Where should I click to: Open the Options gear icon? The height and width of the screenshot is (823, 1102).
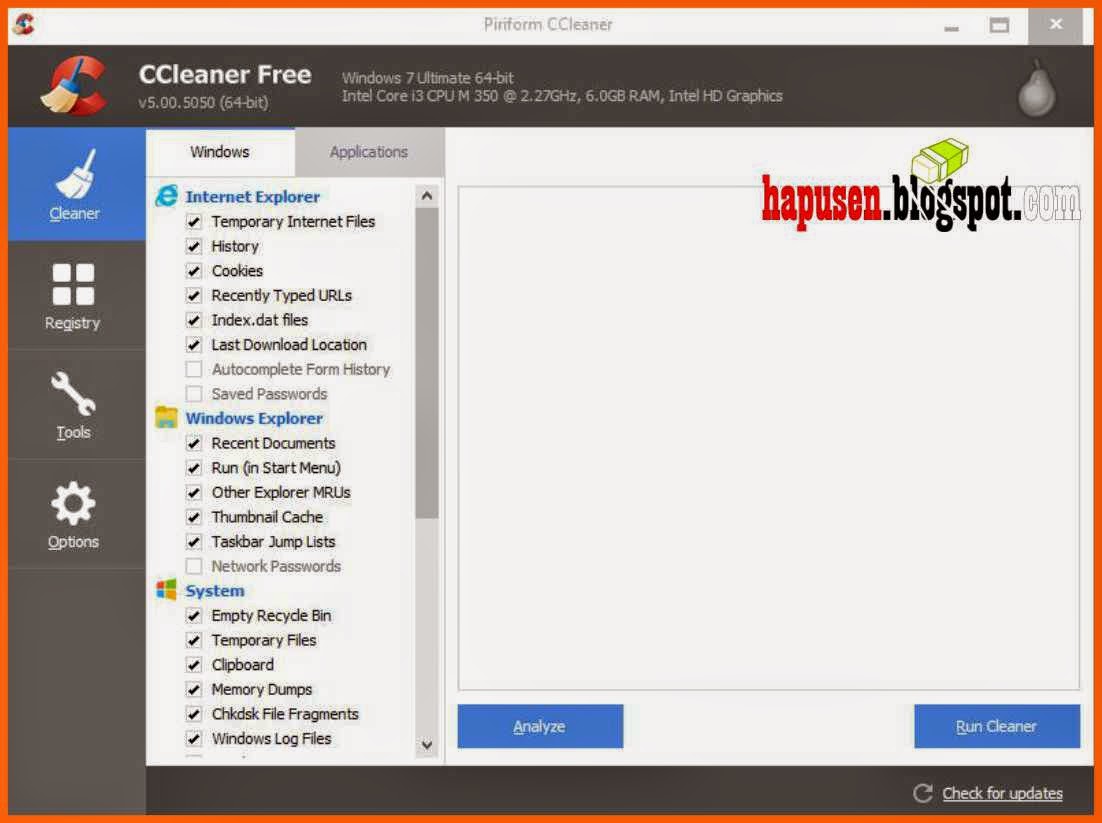pos(73,503)
